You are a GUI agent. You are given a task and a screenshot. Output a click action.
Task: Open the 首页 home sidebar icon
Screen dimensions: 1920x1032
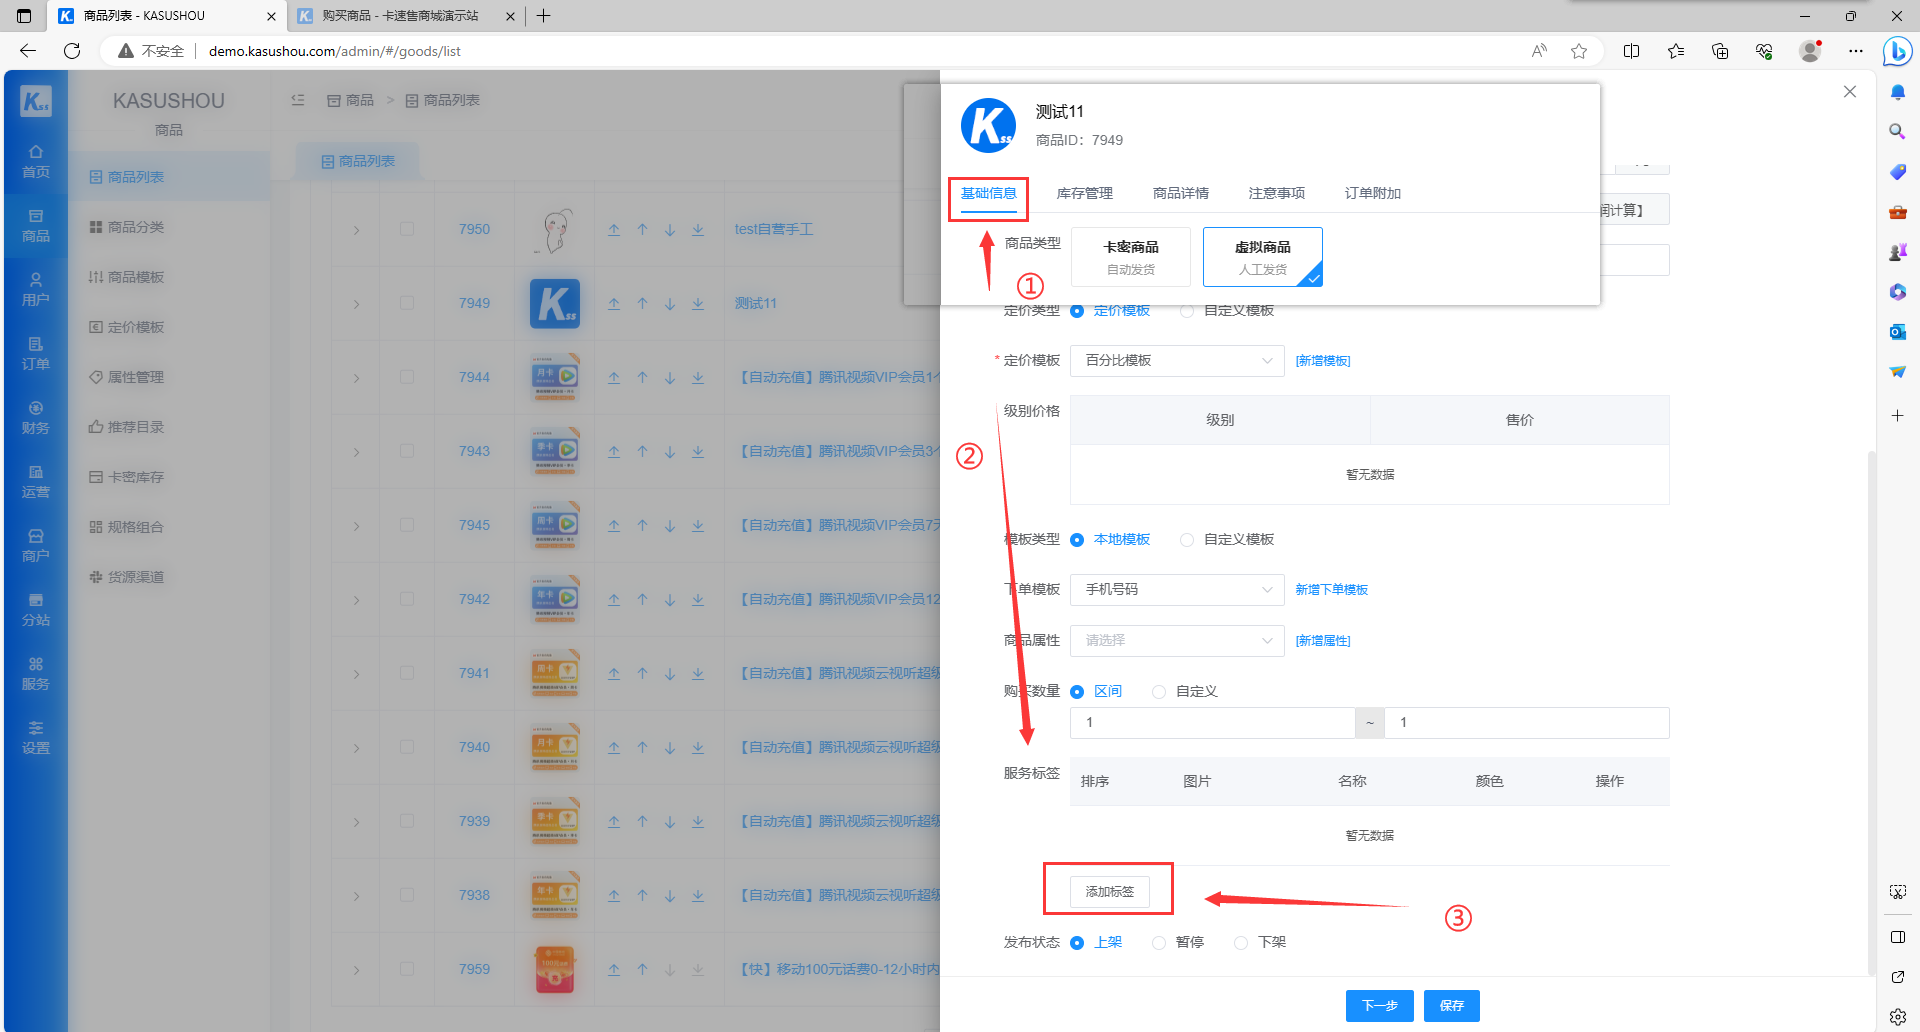click(x=36, y=161)
